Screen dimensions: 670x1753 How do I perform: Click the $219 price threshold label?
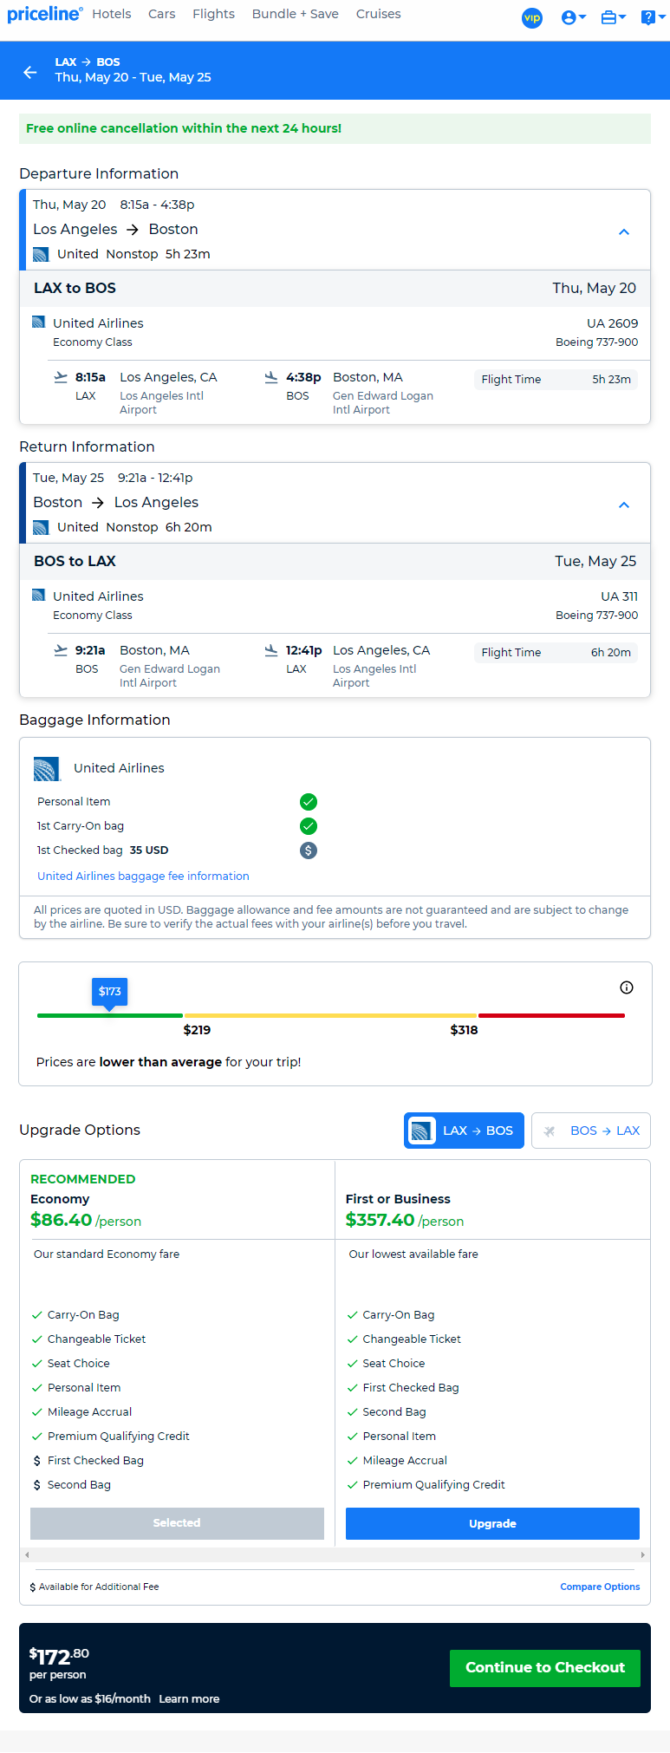[197, 1030]
